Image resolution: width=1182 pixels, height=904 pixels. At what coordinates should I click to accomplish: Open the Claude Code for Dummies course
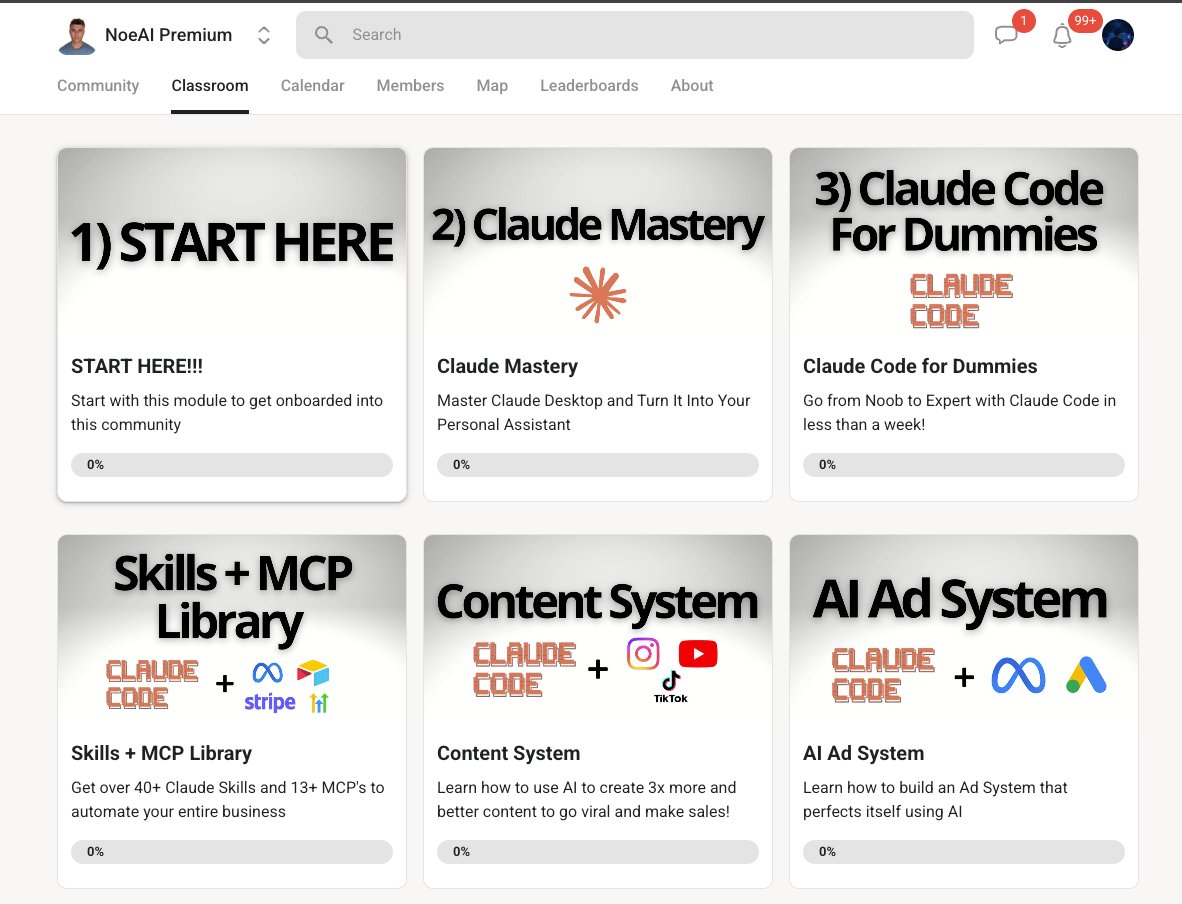click(963, 324)
